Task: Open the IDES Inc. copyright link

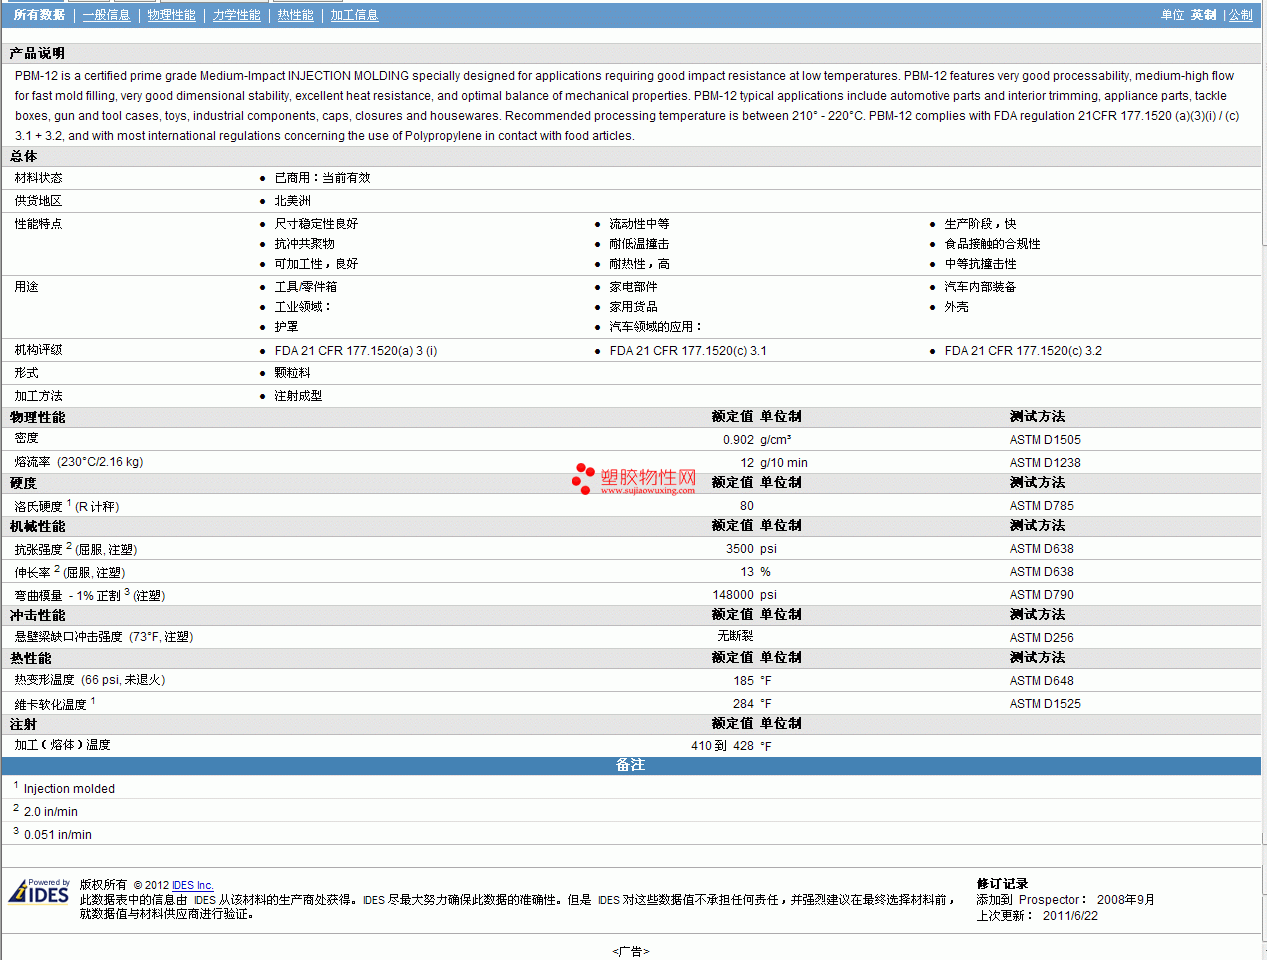Action: click(x=193, y=885)
